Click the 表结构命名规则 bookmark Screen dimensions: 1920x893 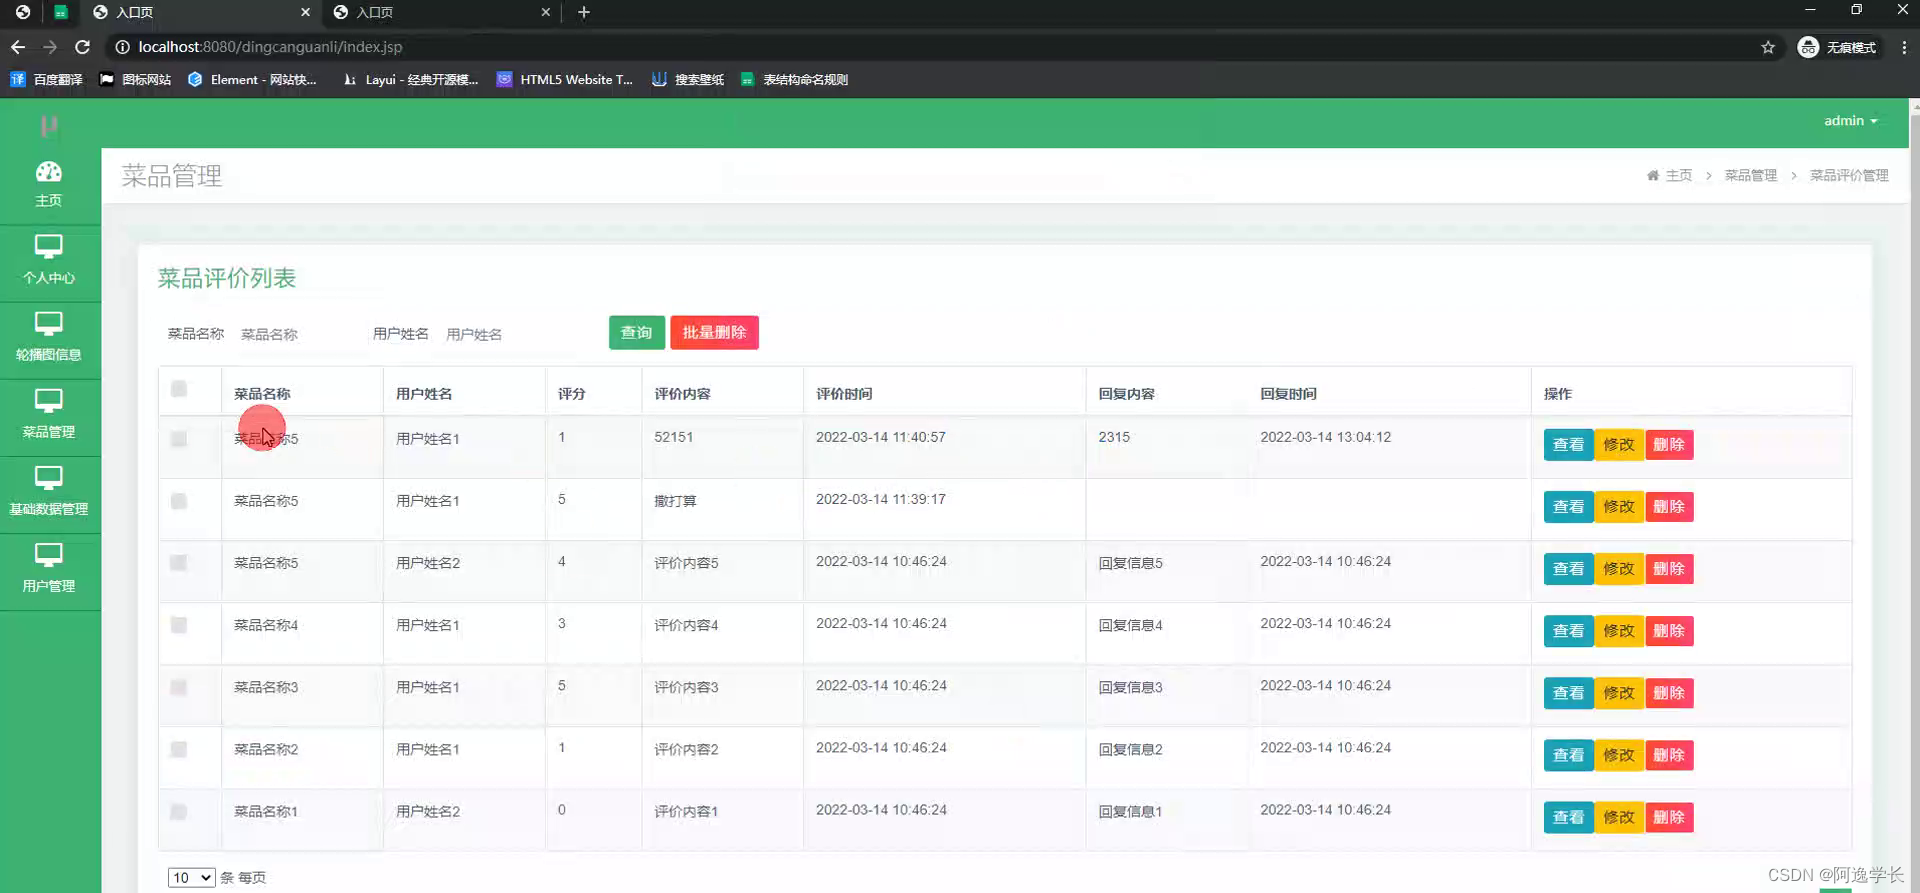pos(794,79)
